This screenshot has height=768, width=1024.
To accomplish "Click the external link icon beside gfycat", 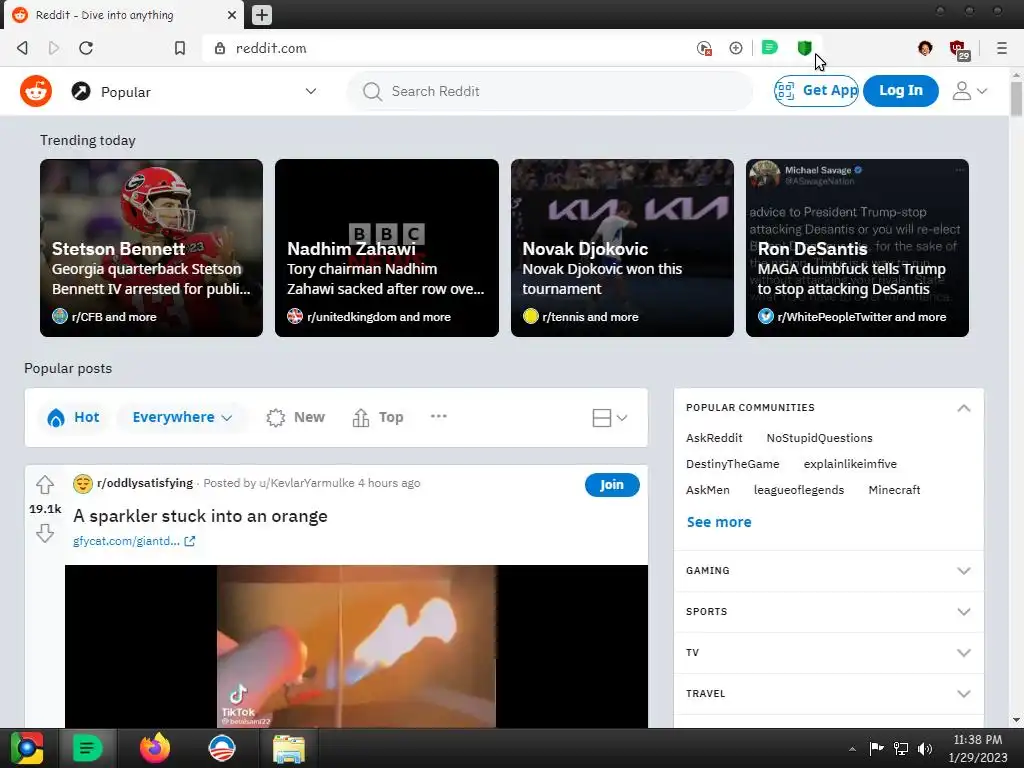I will coord(189,541).
